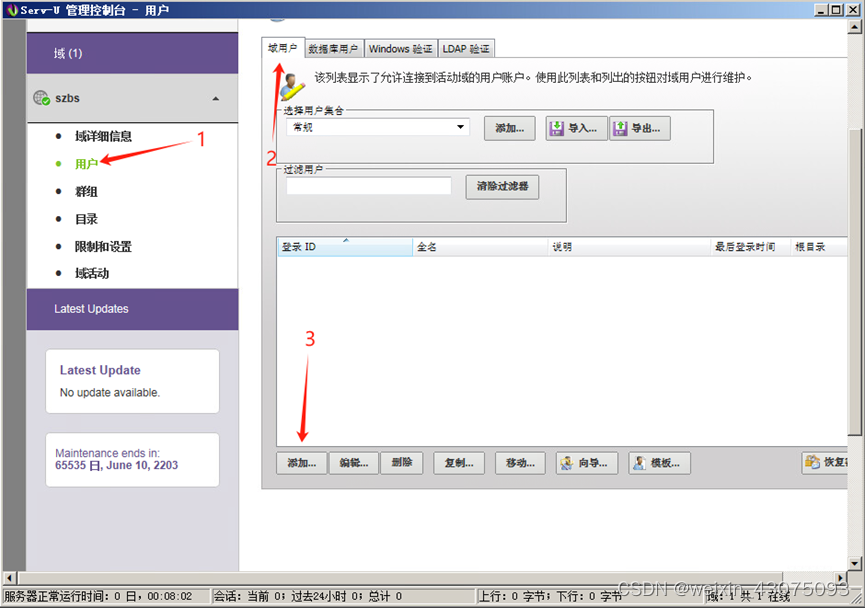Click the 说明 column header
865x608 pixels.
tap(629, 247)
